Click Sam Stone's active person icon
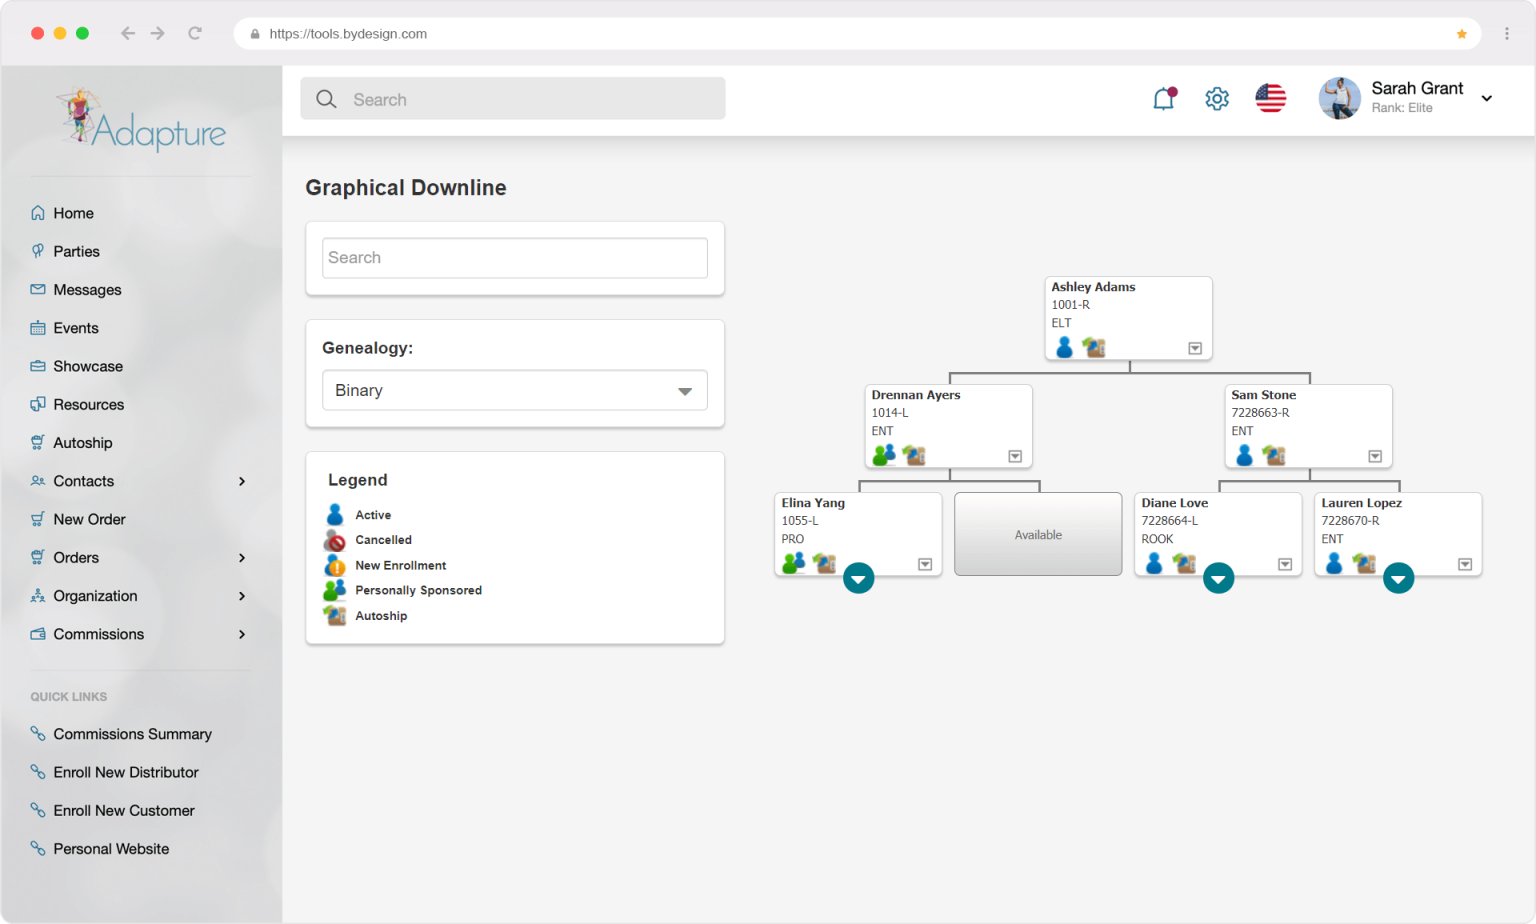 pos(1244,456)
